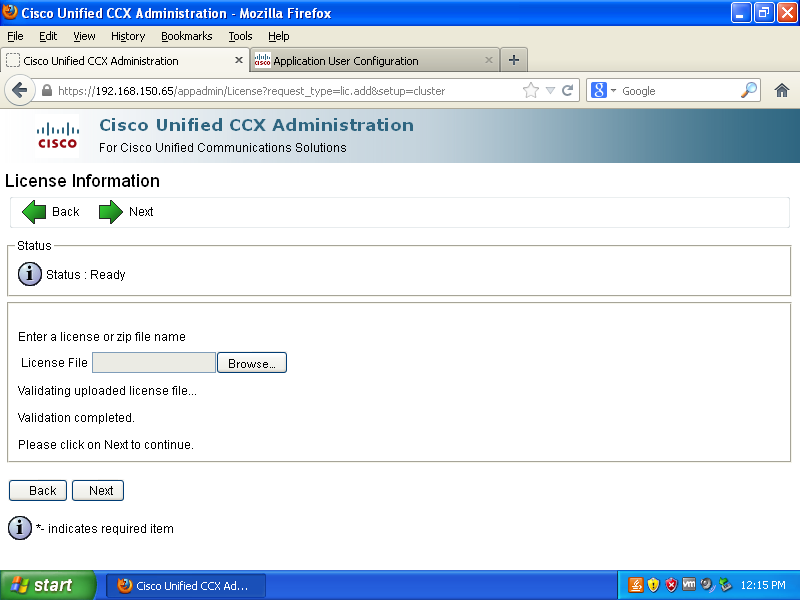Click the Firefox icon in title bar

(10, 12)
